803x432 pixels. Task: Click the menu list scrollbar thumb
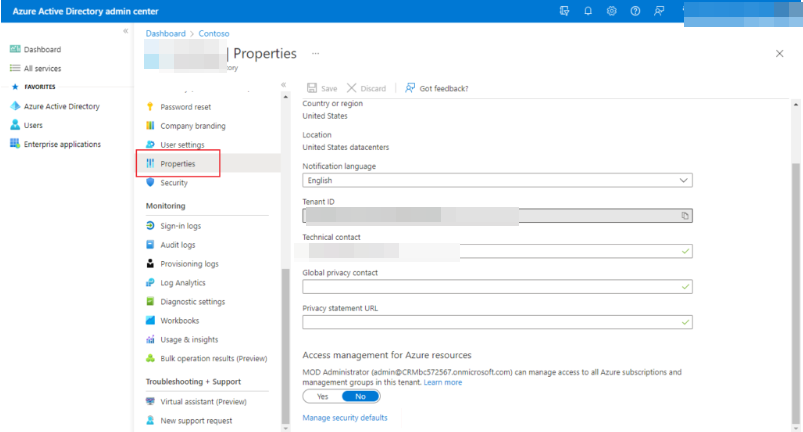(285, 345)
